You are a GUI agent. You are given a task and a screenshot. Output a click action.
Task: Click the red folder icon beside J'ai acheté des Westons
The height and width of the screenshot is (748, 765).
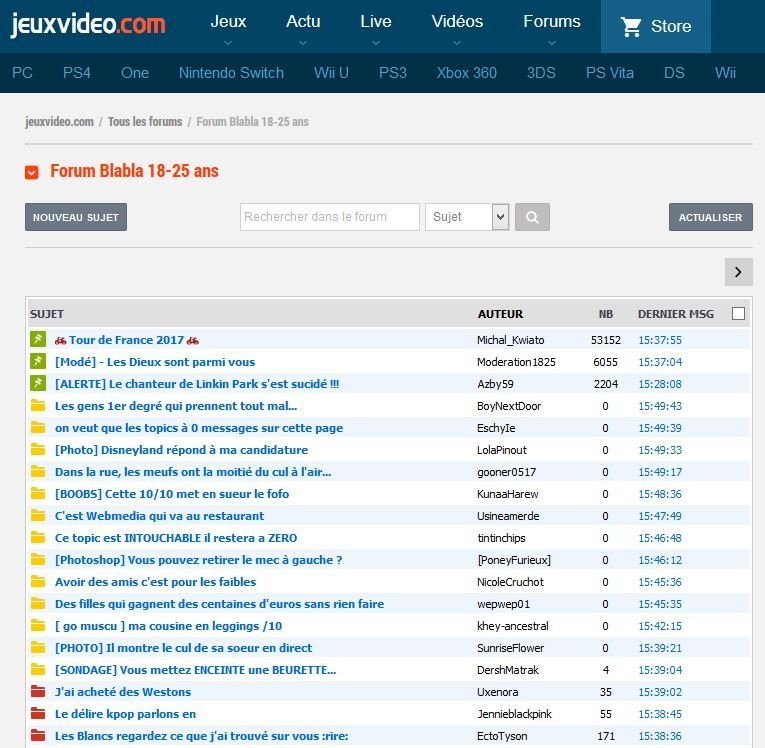tap(38, 692)
